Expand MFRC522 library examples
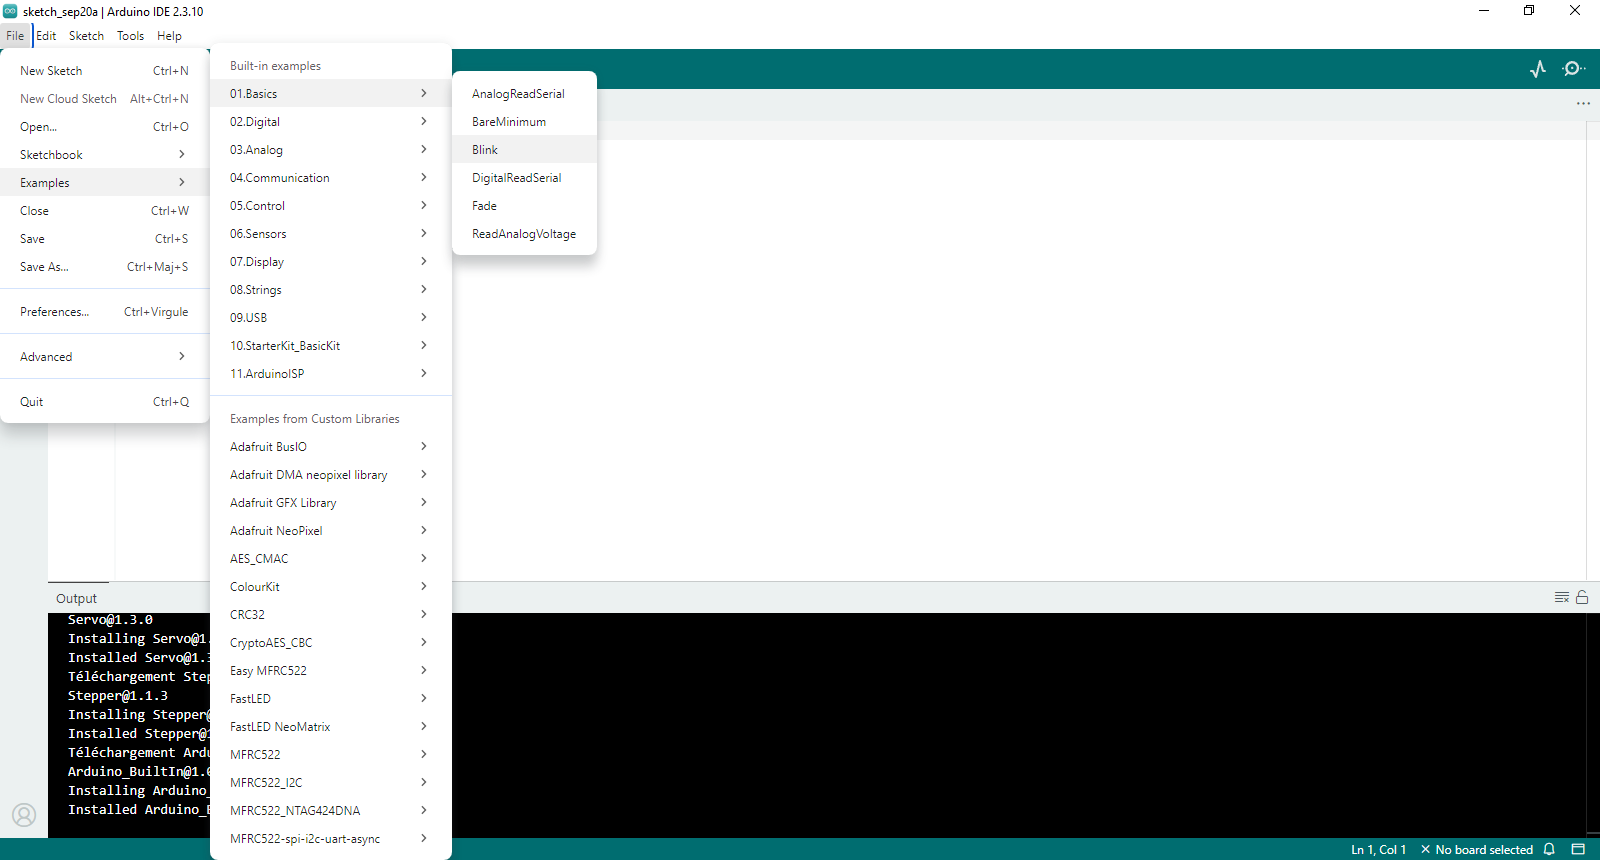Image resolution: width=1600 pixels, height=860 pixels. (x=331, y=755)
